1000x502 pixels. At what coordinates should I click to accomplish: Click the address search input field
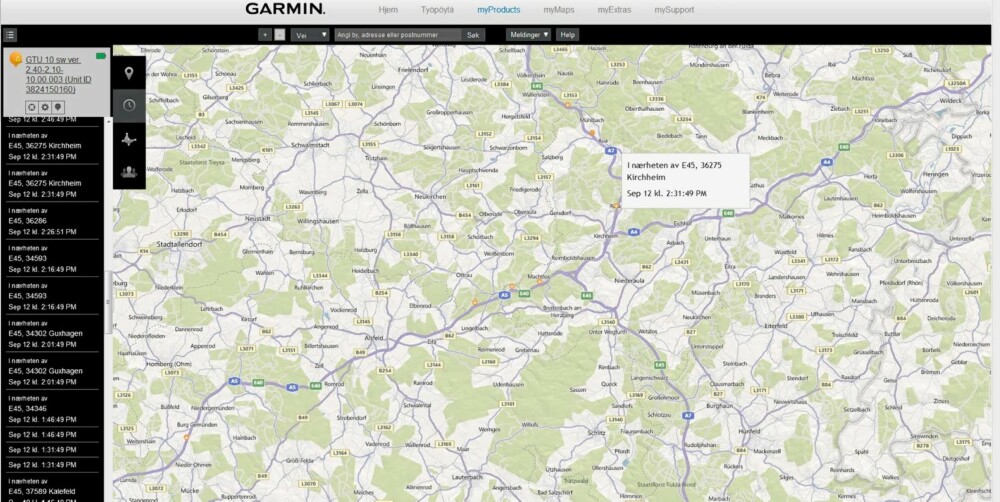(x=398, y=35)
